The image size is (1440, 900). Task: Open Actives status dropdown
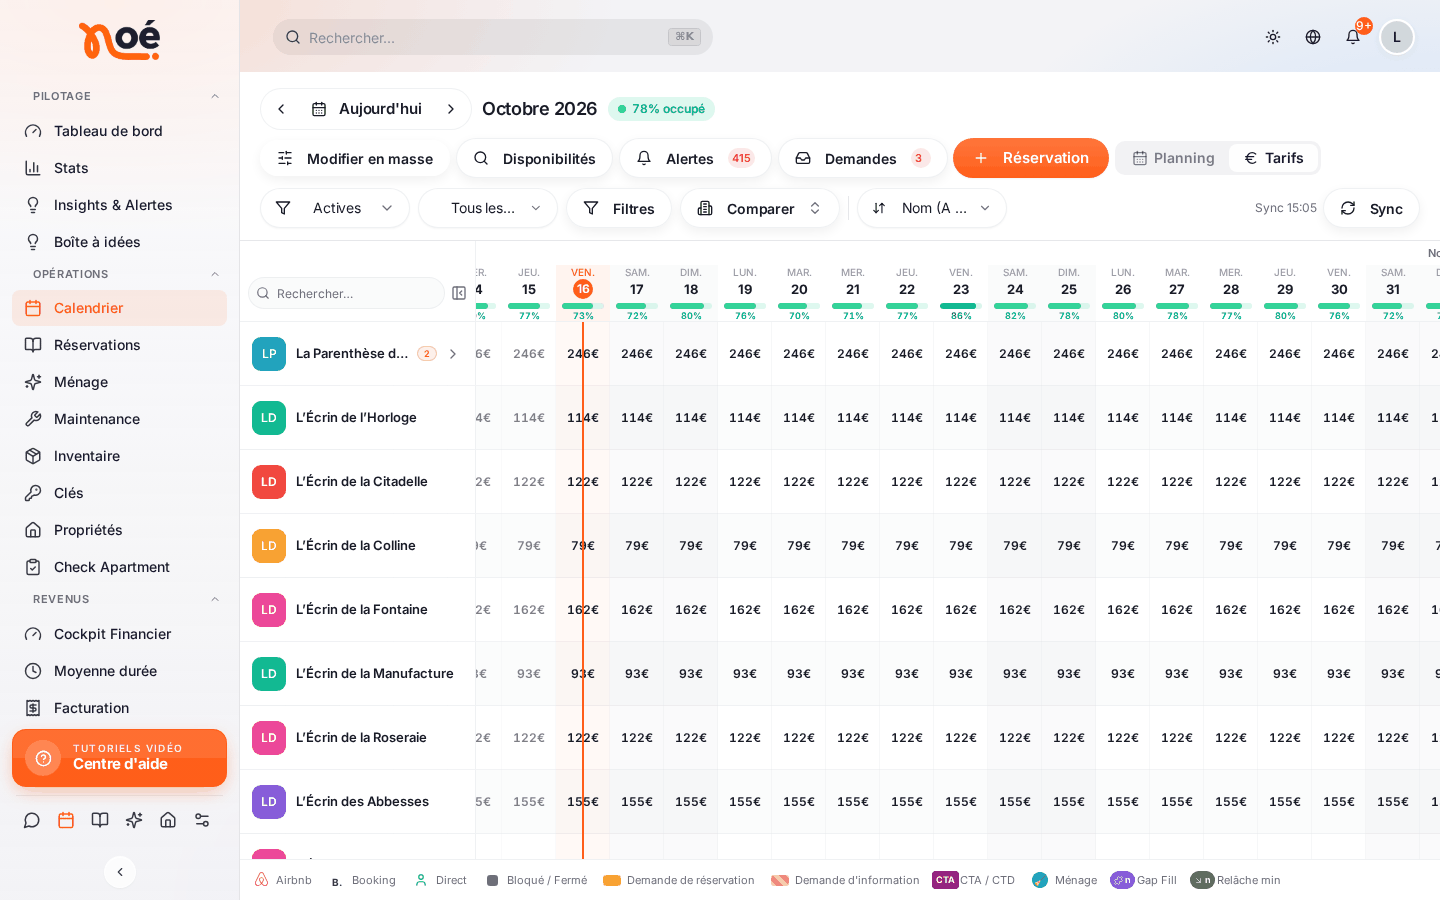pyautogui.click(x=335, y=208)
